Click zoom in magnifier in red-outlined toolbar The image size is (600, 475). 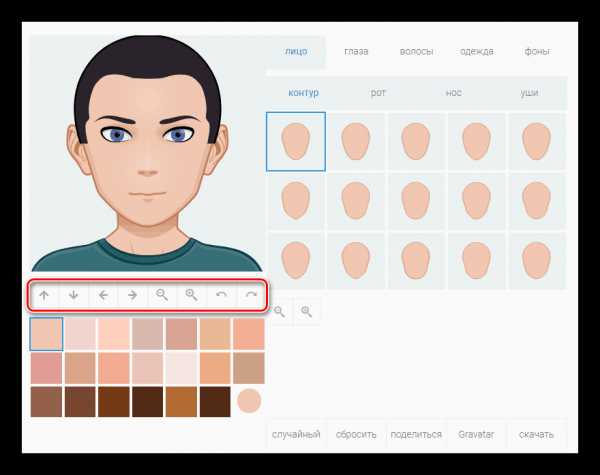(x=191, y=295)
